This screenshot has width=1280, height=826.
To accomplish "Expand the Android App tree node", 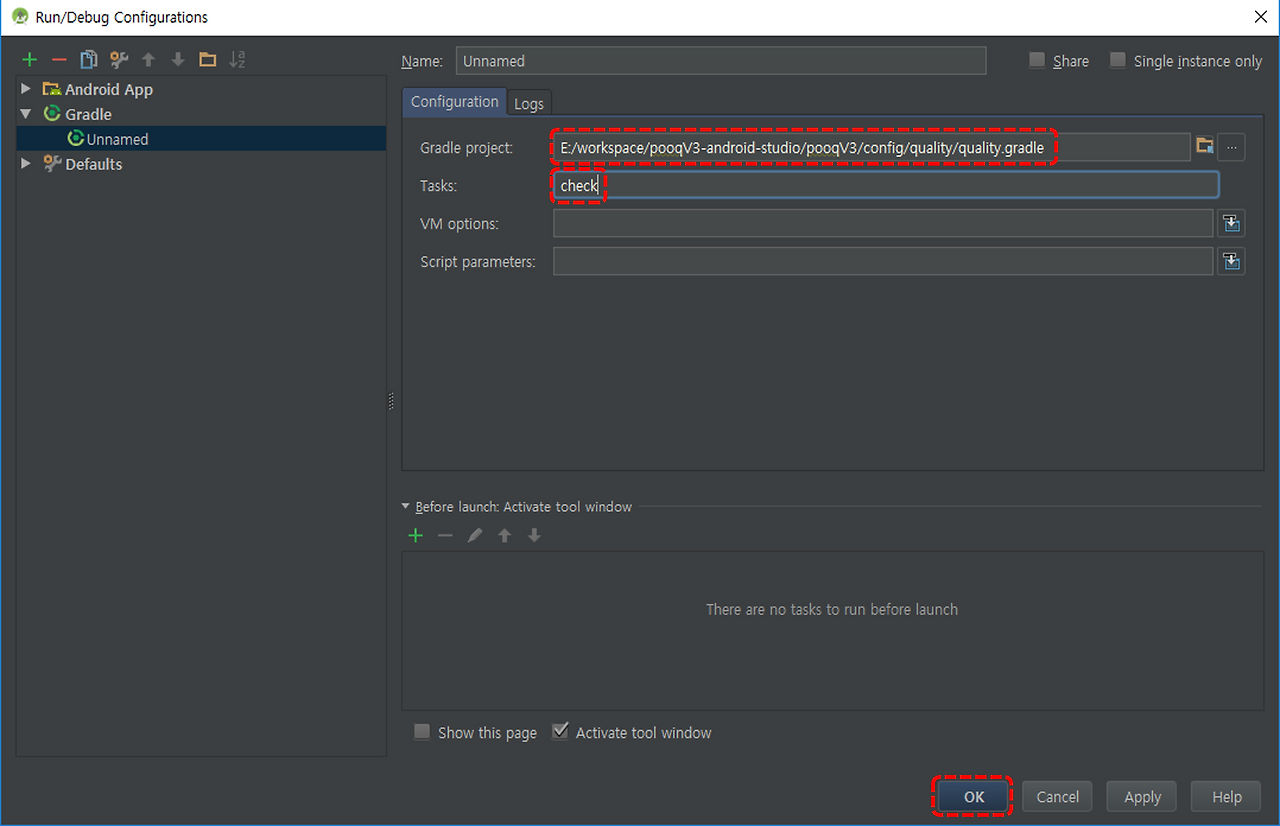I will point(26,89).
